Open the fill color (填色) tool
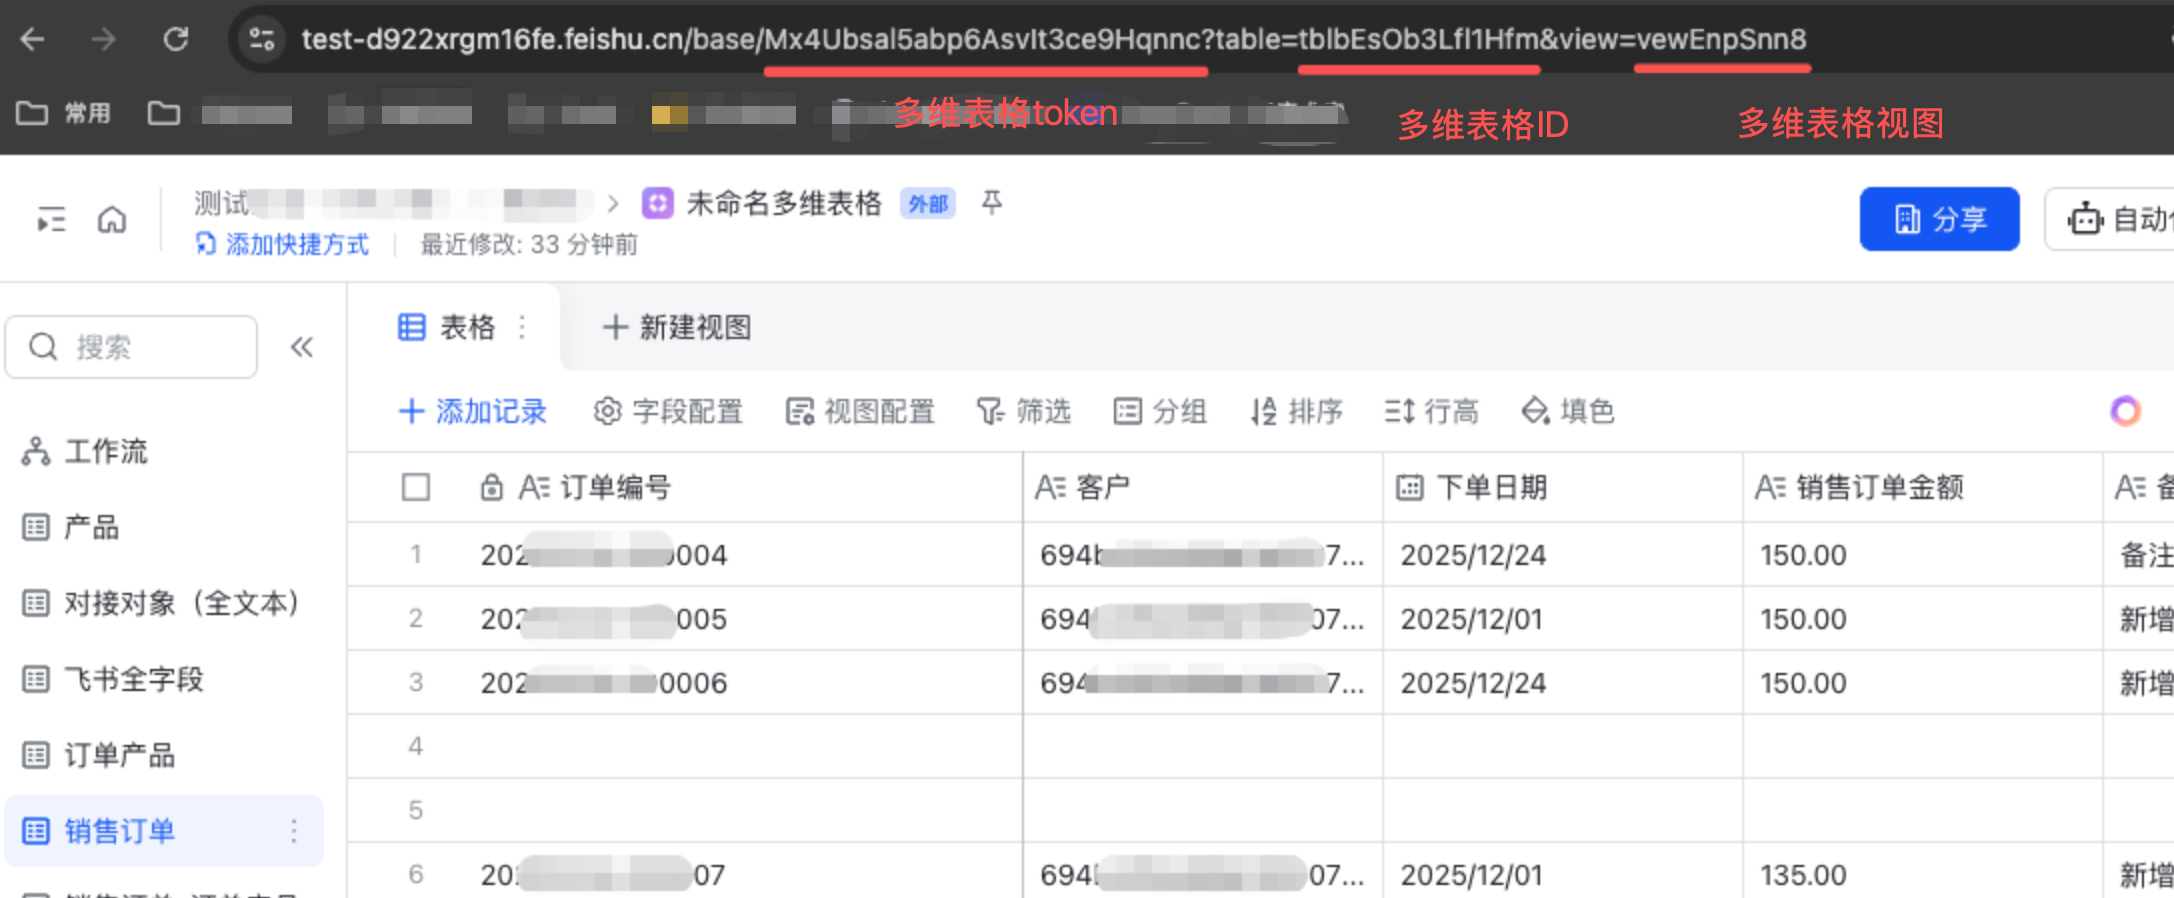The width and height of the screenshot is (2174, 898). 1567,411
